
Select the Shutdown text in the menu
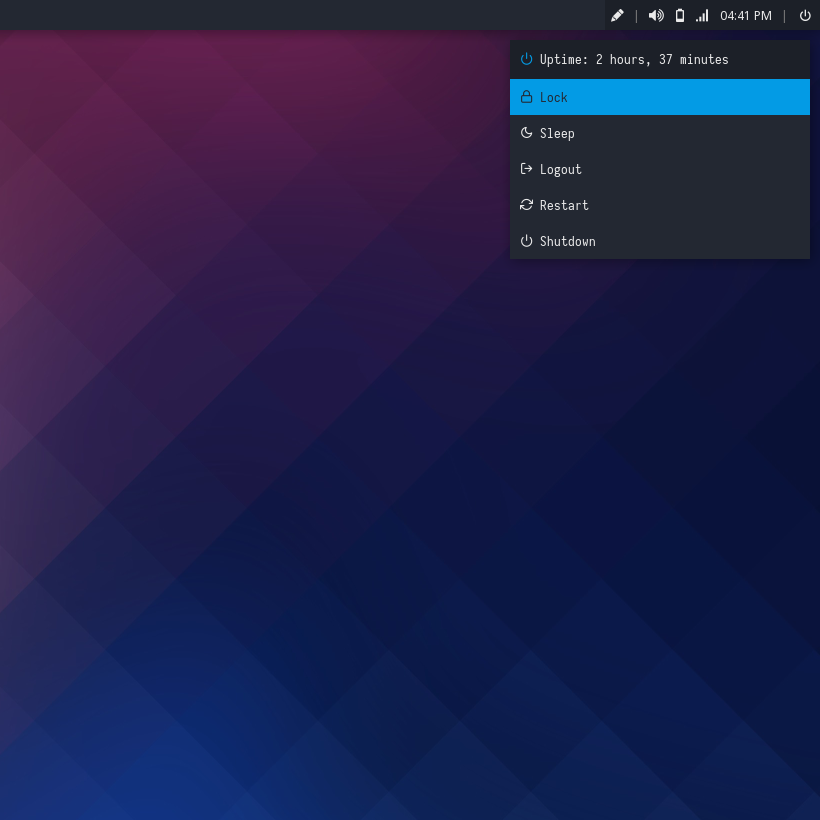tap(567, 241)
